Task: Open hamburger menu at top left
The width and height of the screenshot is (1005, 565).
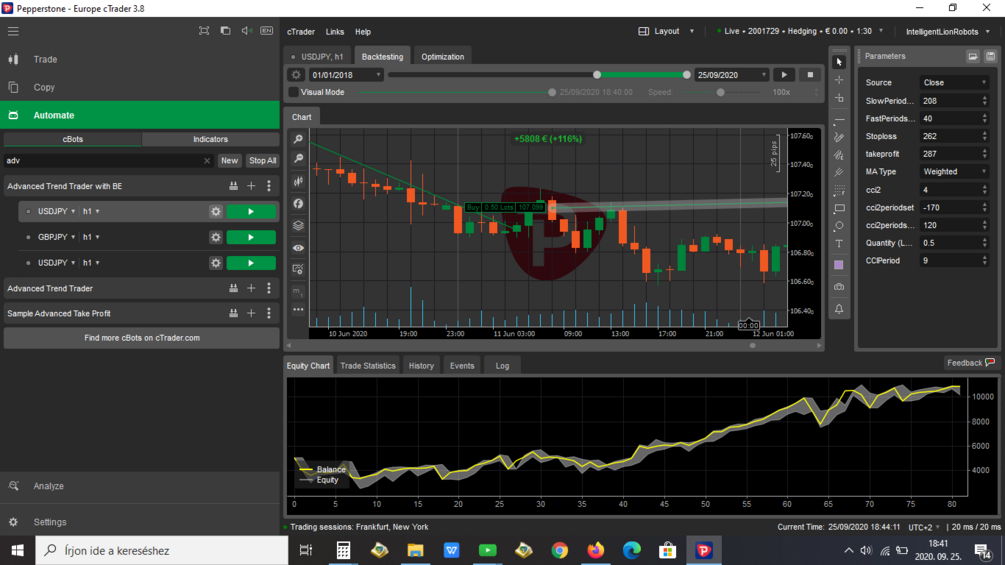Action: click(13, 31)
